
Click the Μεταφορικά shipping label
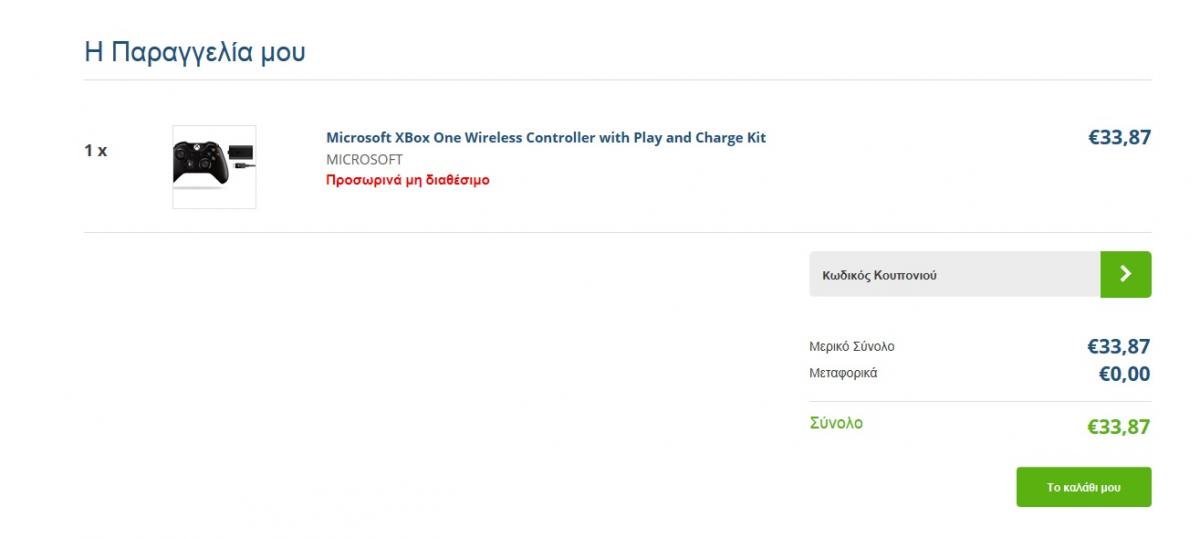tap(843, 373)
